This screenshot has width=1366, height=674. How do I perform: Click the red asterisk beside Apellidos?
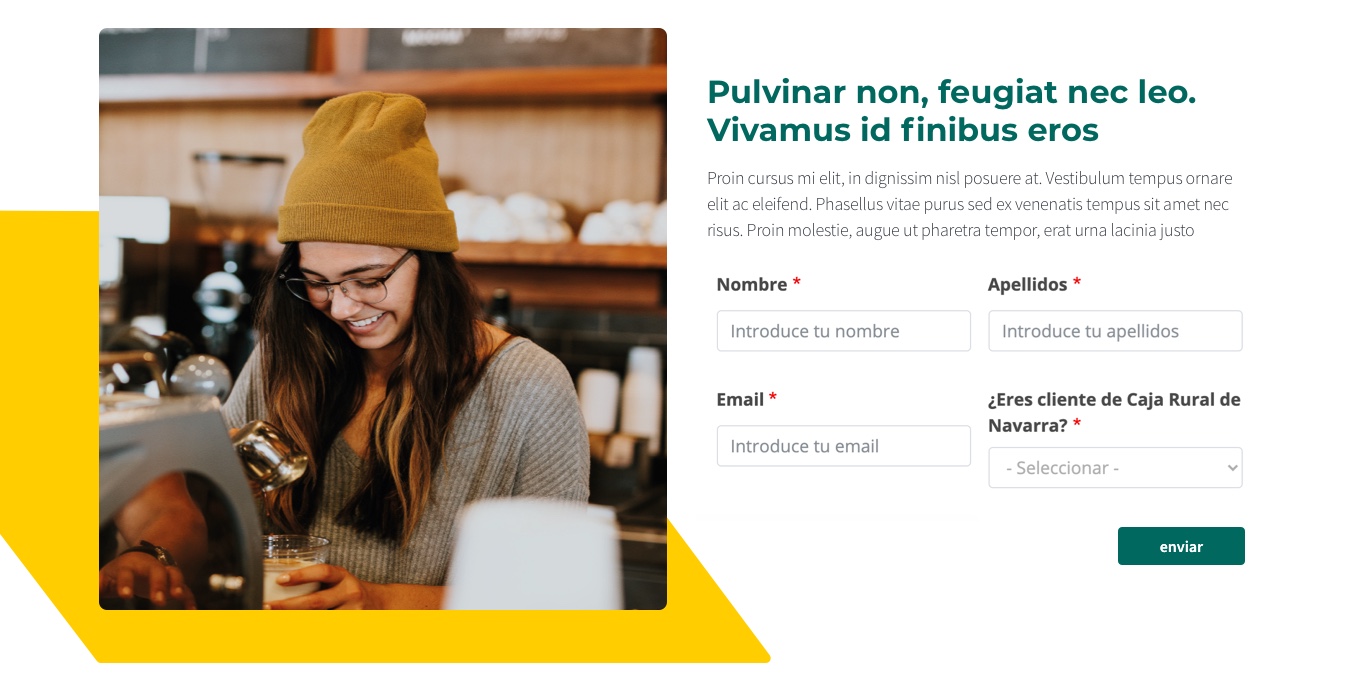pos(1077,283)
